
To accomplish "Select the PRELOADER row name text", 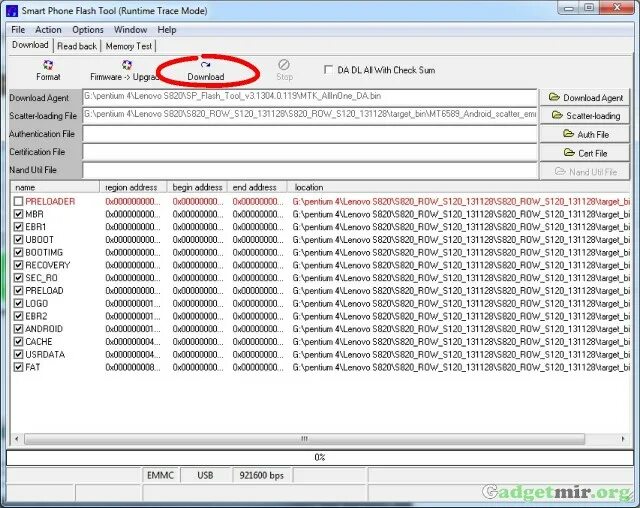I will [x=50, y=202].
